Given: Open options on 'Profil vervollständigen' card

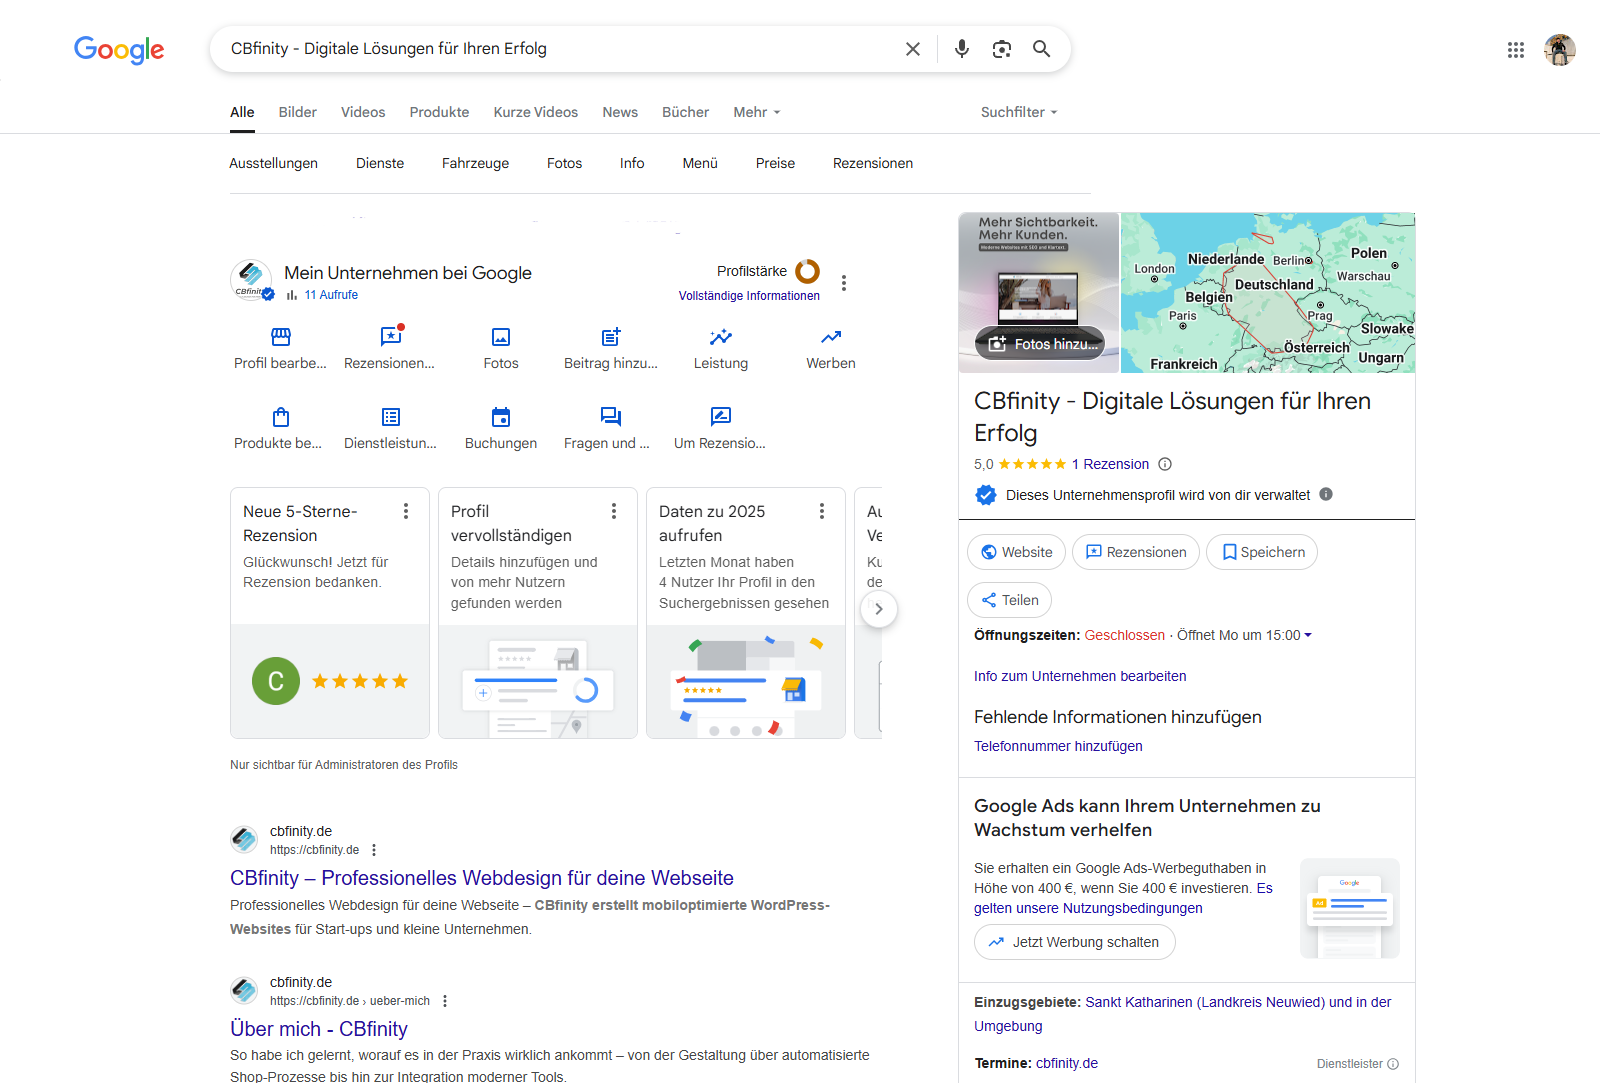Looking at the screenshot, I should tap(614, 511).
